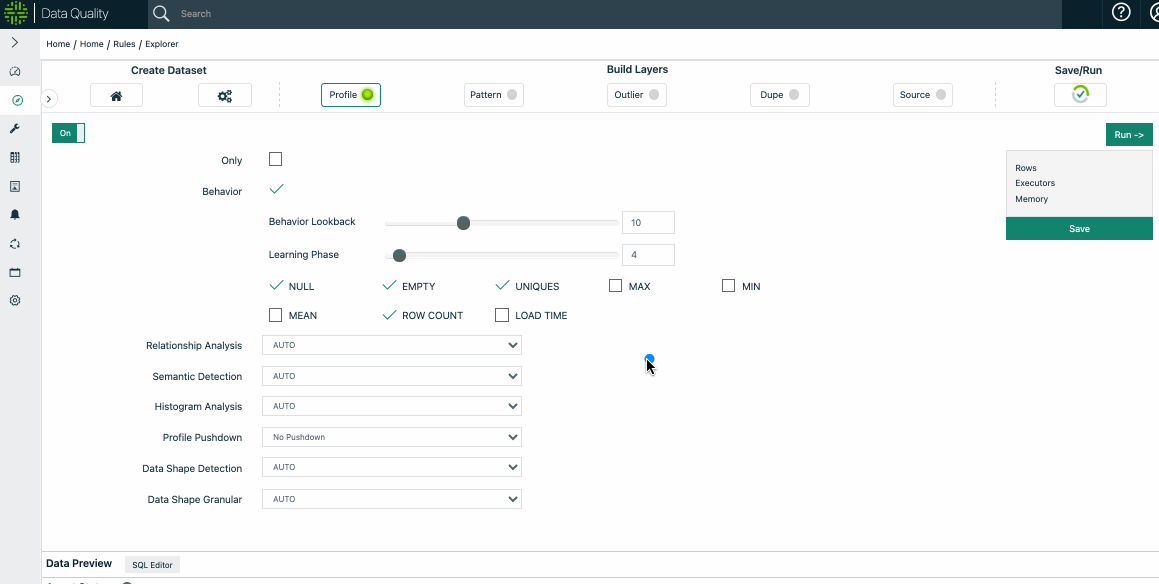Click the calendar icon in sidebar
The image size is (1159, 584).
(x=15, y=272)
